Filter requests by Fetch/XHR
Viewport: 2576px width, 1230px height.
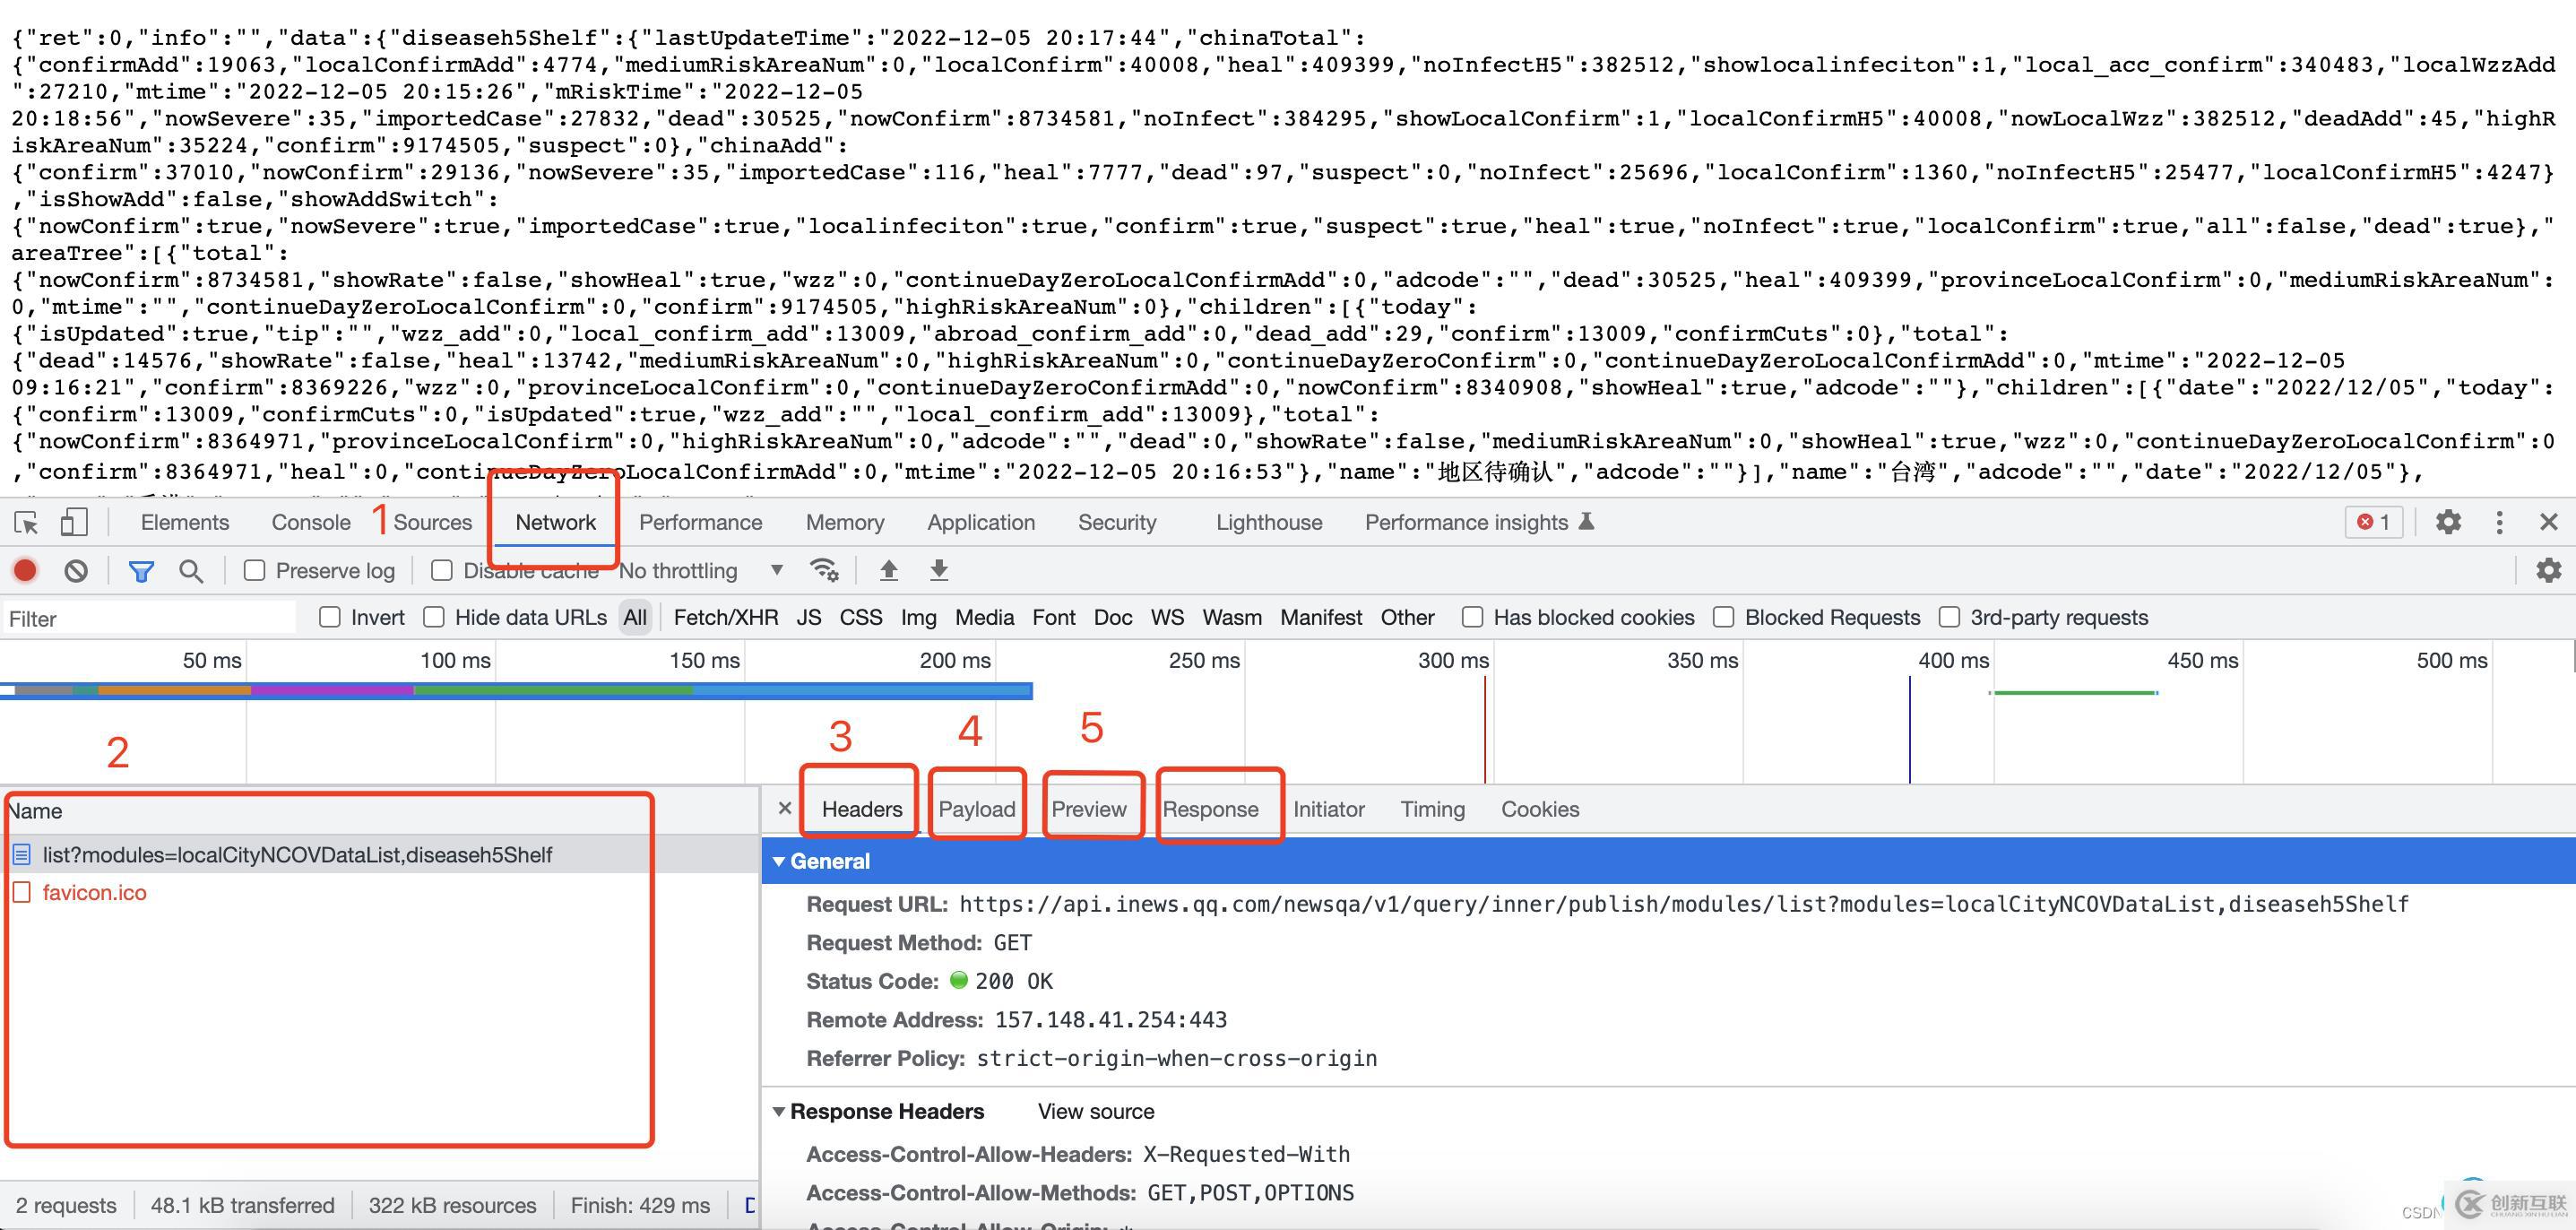coord(725,617)
